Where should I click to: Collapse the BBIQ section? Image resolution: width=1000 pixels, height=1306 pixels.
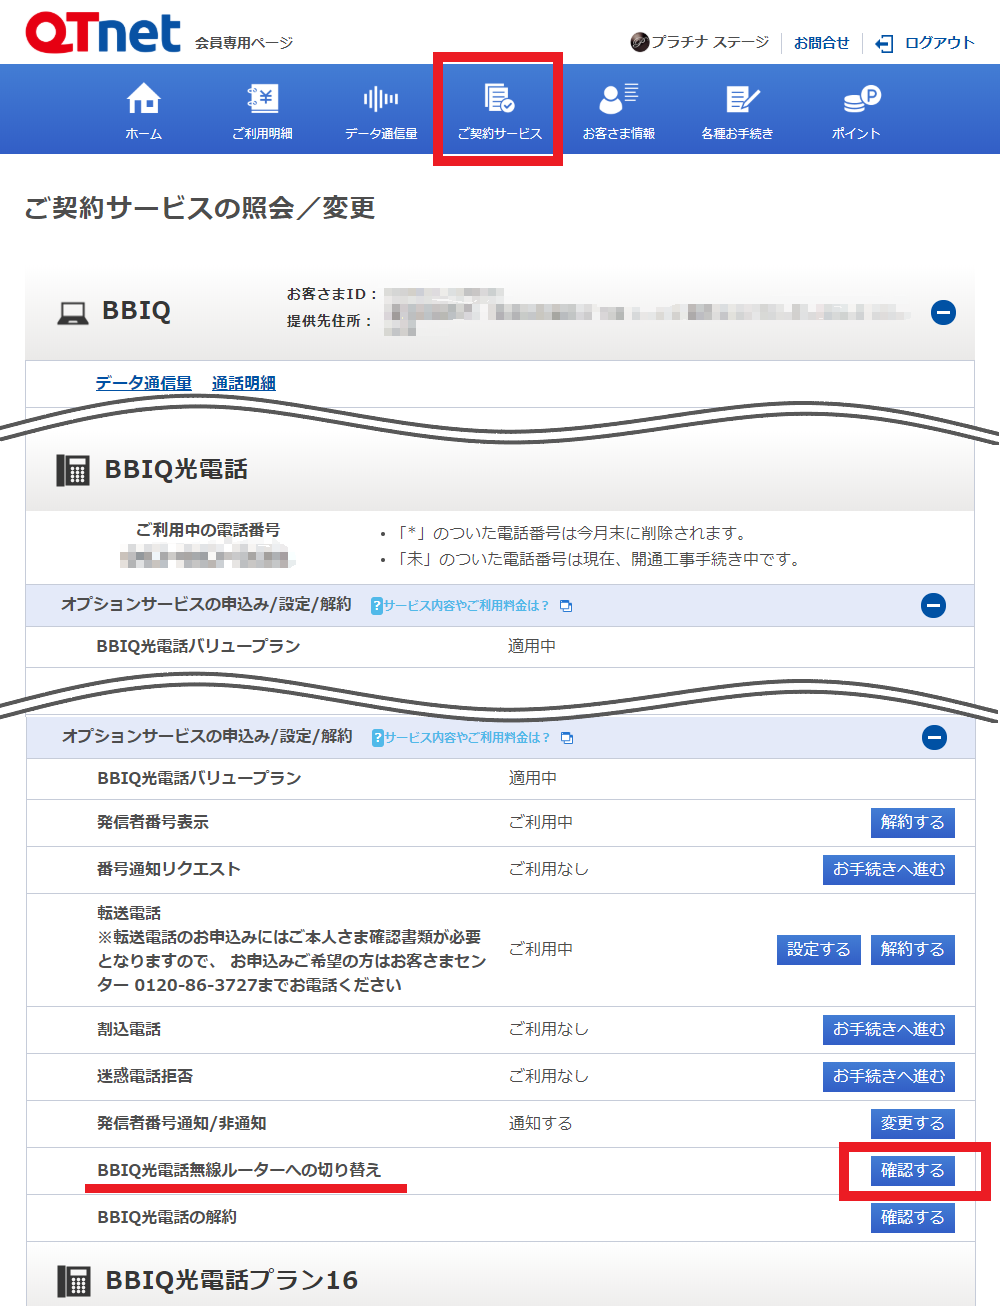943,313
